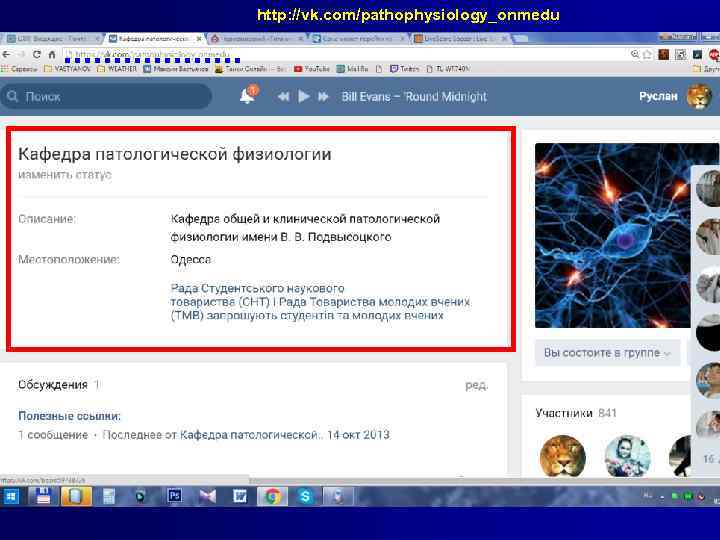This screenshot has width=720, height=540.
Task: Open the media player taskbar icon
Action: (x=141, y=496)
